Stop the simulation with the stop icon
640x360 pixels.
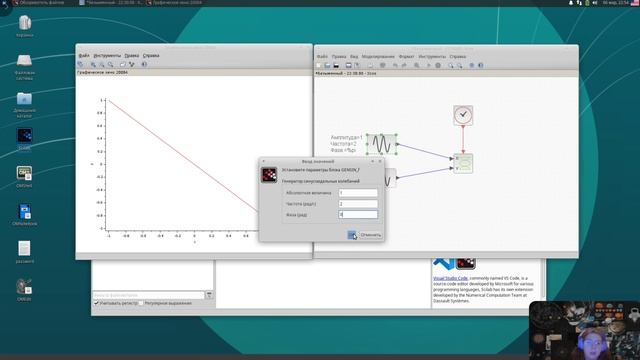click(438, 65)
